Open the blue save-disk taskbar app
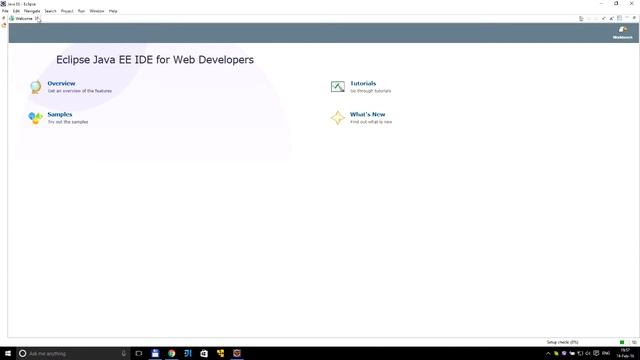 (x=155, y=353)
